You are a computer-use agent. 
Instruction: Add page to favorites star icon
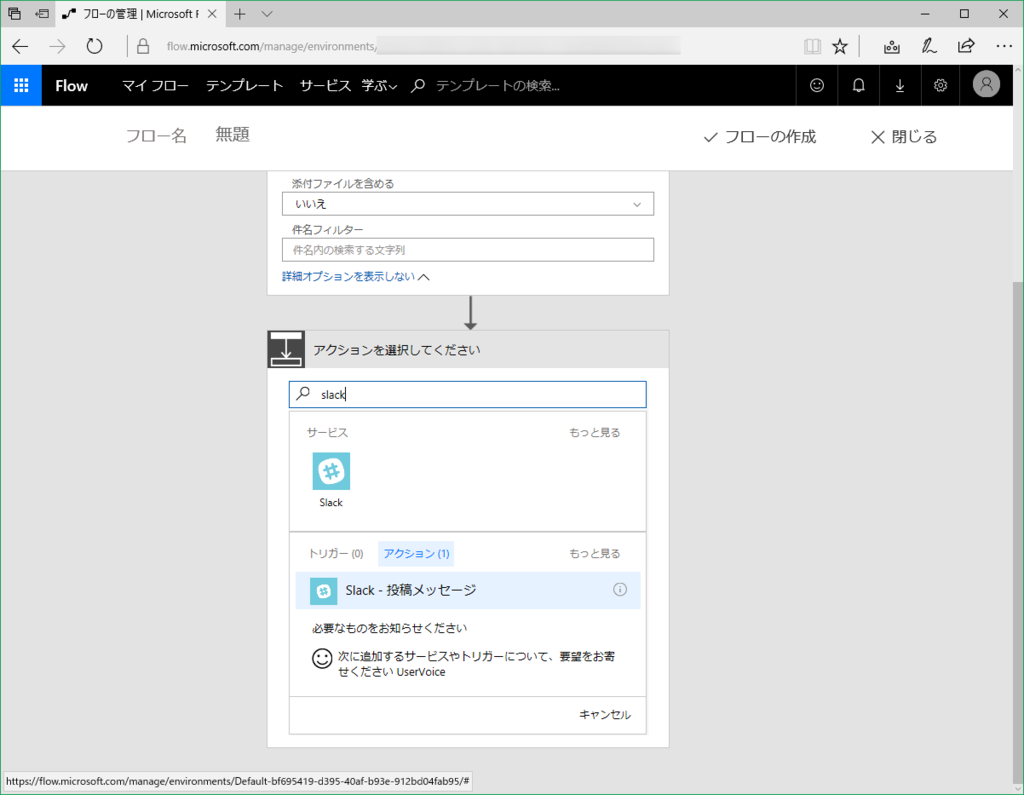(x=840, y=46)
